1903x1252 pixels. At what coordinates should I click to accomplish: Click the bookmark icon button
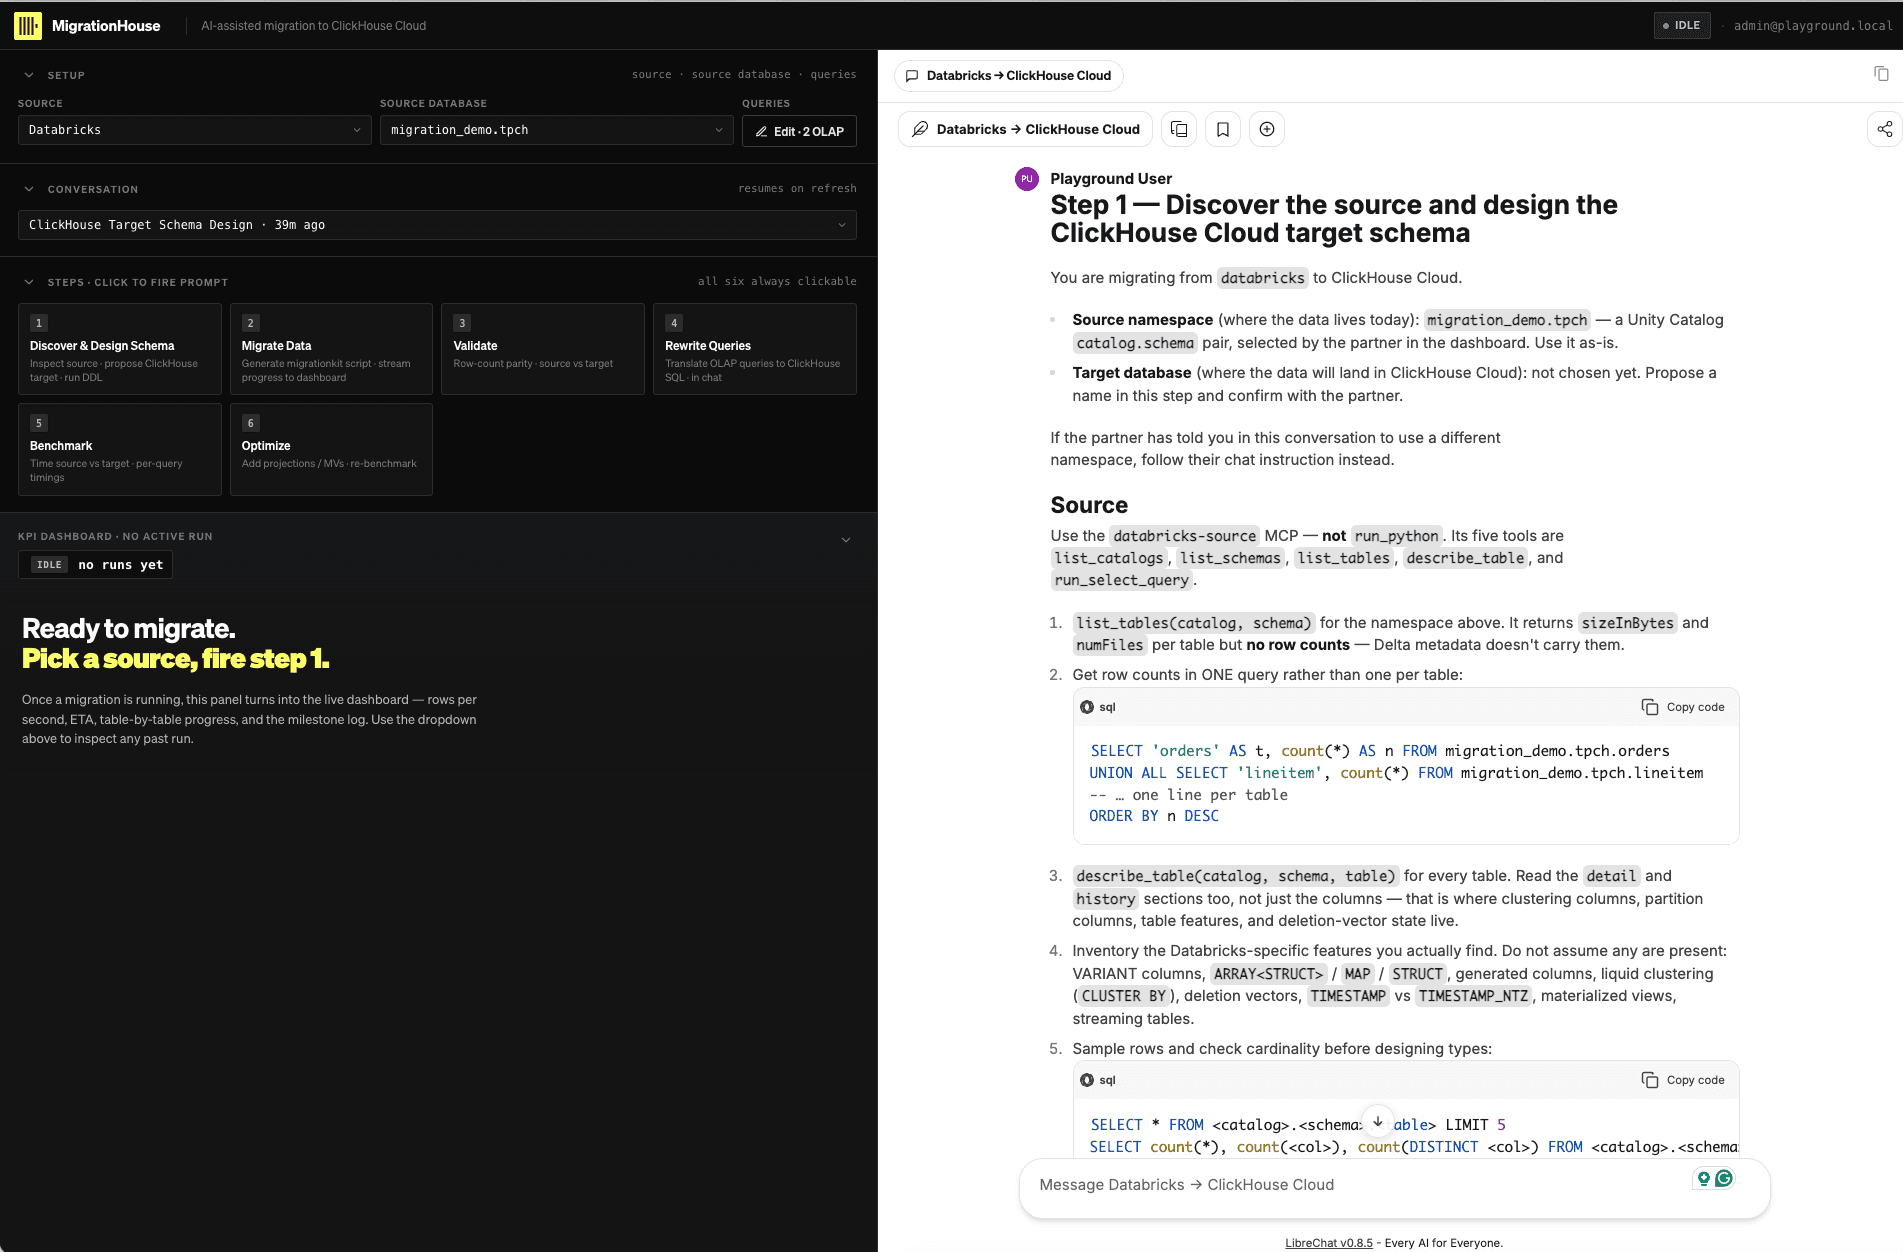(1223, 129)
